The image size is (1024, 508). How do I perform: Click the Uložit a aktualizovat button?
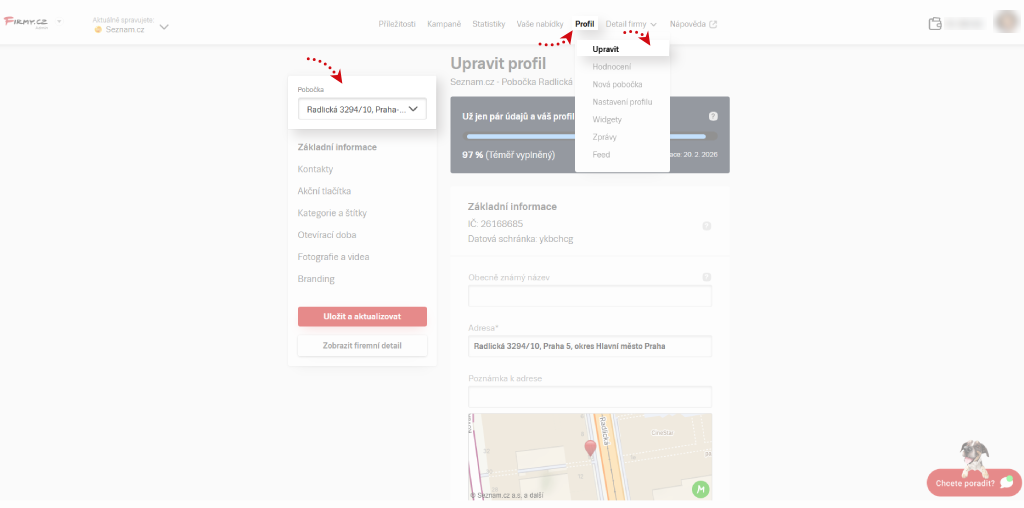click(x=362, y=316)
